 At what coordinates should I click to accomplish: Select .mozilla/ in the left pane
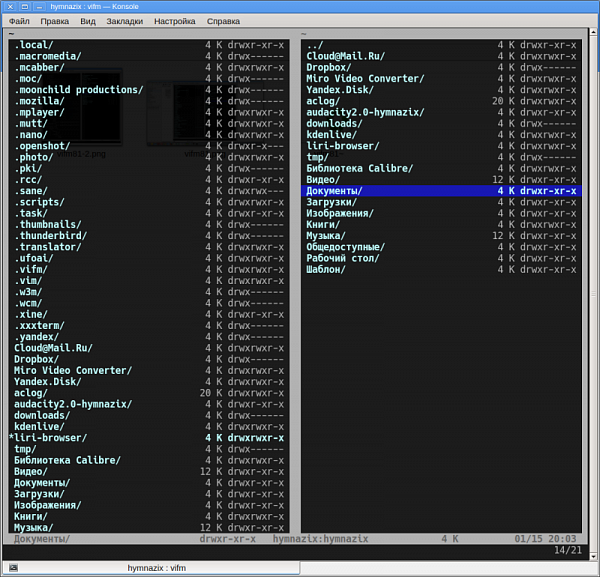coord(149,101)
